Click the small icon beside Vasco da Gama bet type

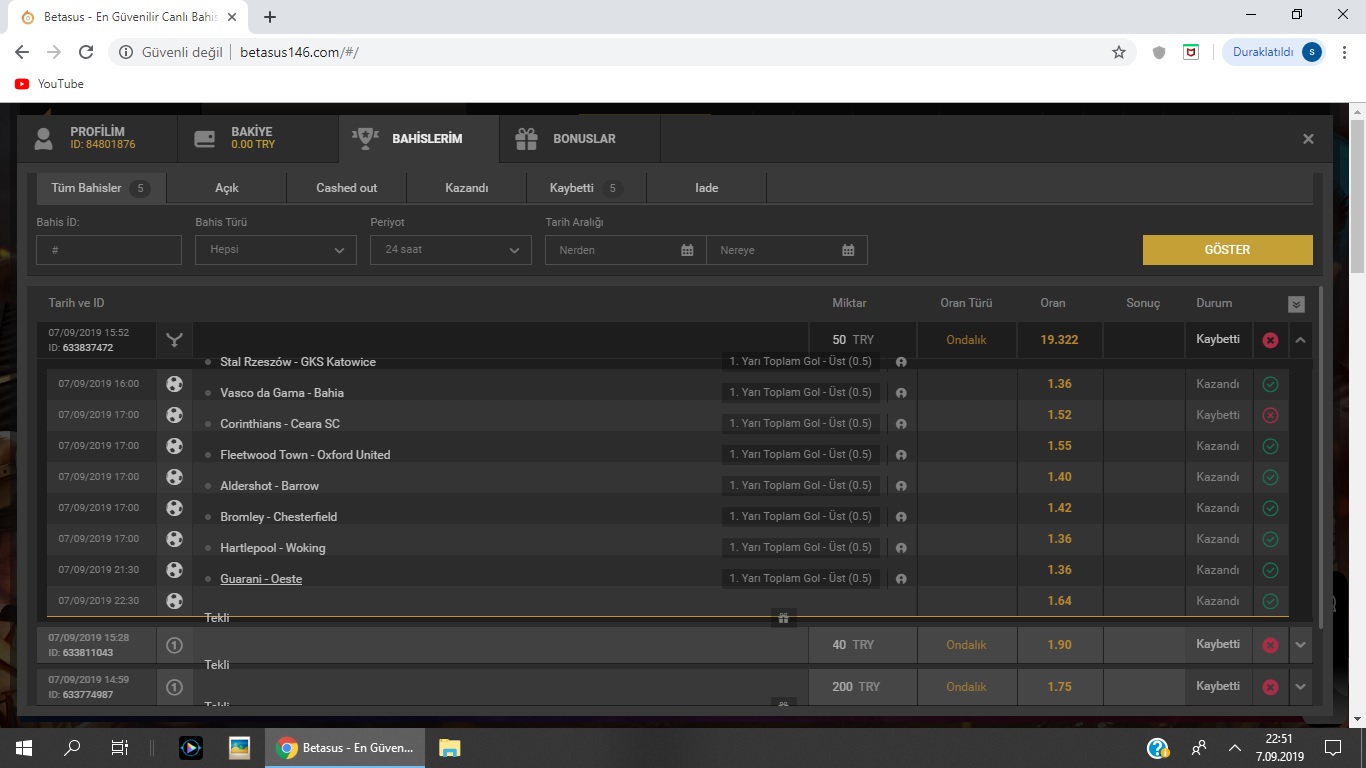coord(901,393)
